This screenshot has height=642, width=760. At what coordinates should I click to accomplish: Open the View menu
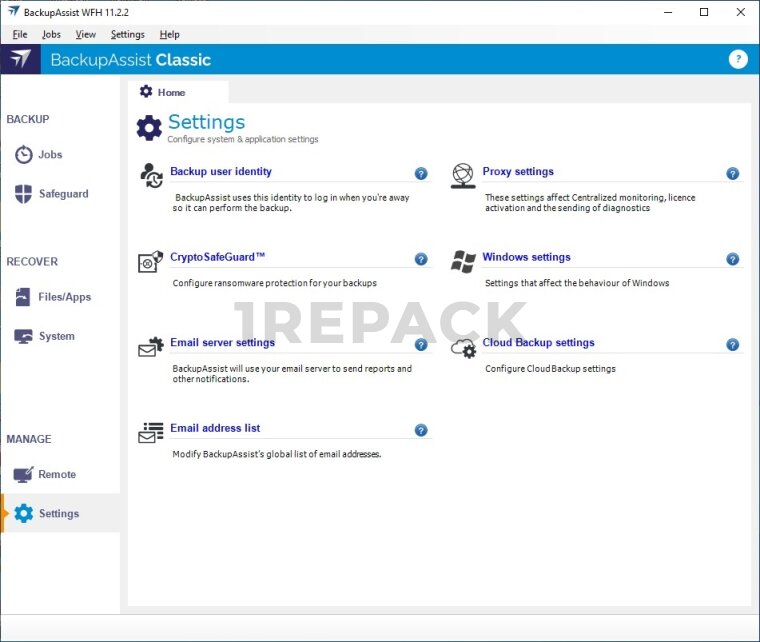click(x=86, y=34)
